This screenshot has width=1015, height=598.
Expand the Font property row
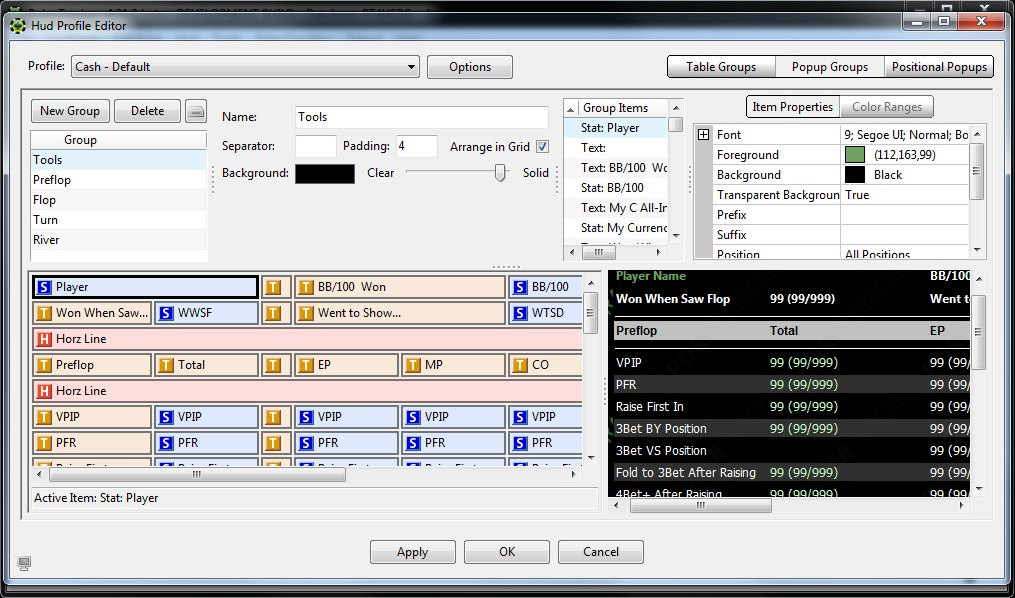point(704,135)
